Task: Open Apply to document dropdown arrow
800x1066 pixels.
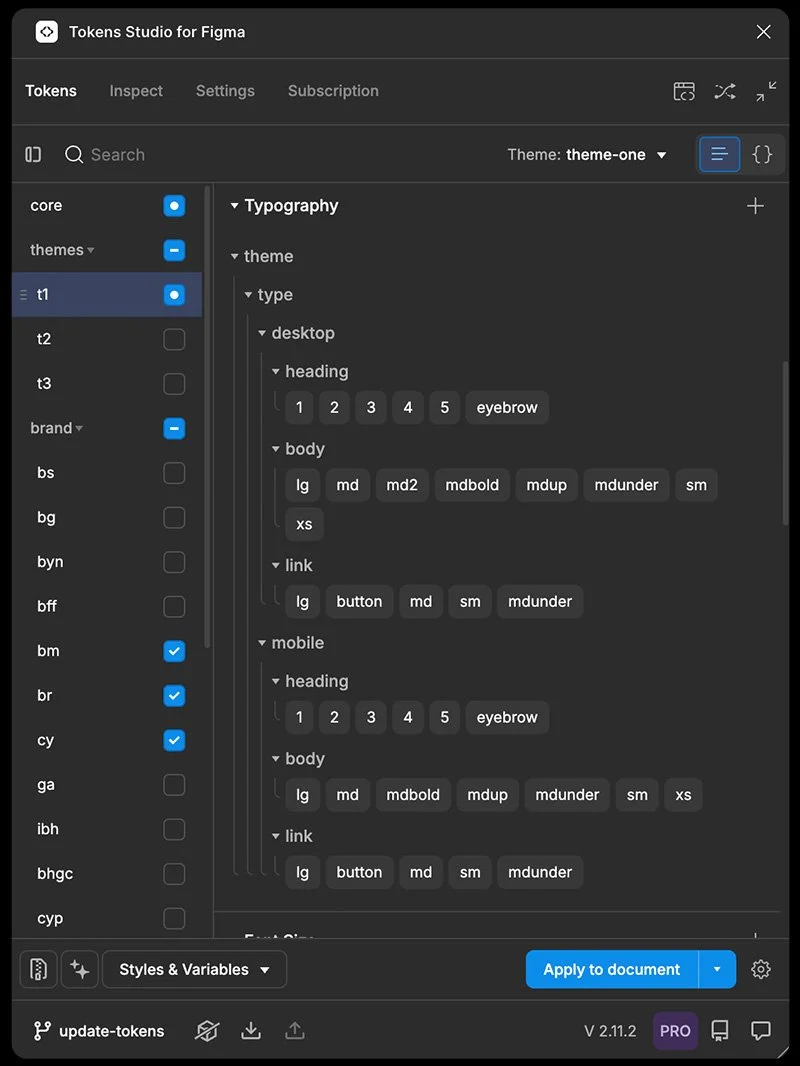Action: (x=717, y=969)
